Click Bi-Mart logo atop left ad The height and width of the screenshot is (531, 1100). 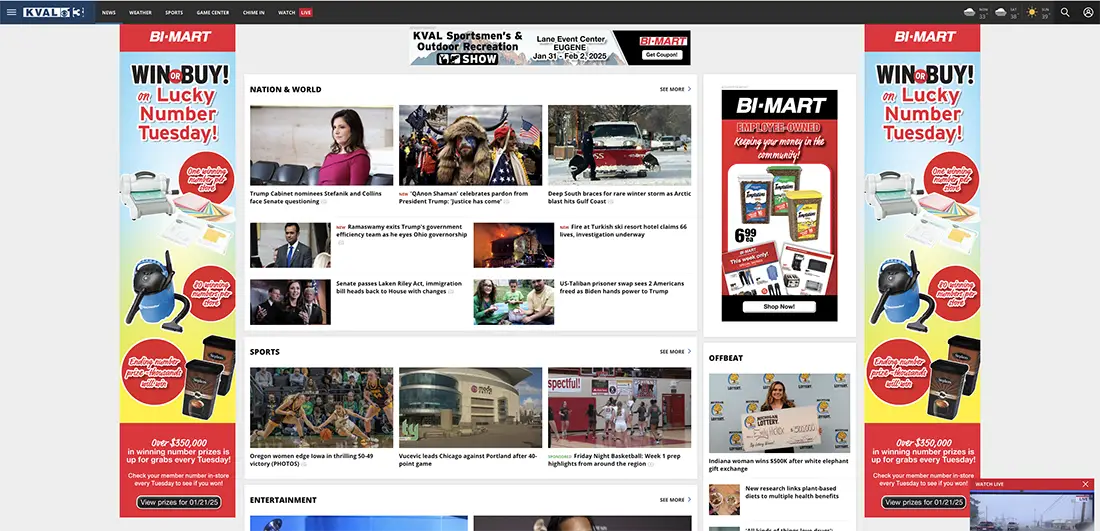[178, 36]
